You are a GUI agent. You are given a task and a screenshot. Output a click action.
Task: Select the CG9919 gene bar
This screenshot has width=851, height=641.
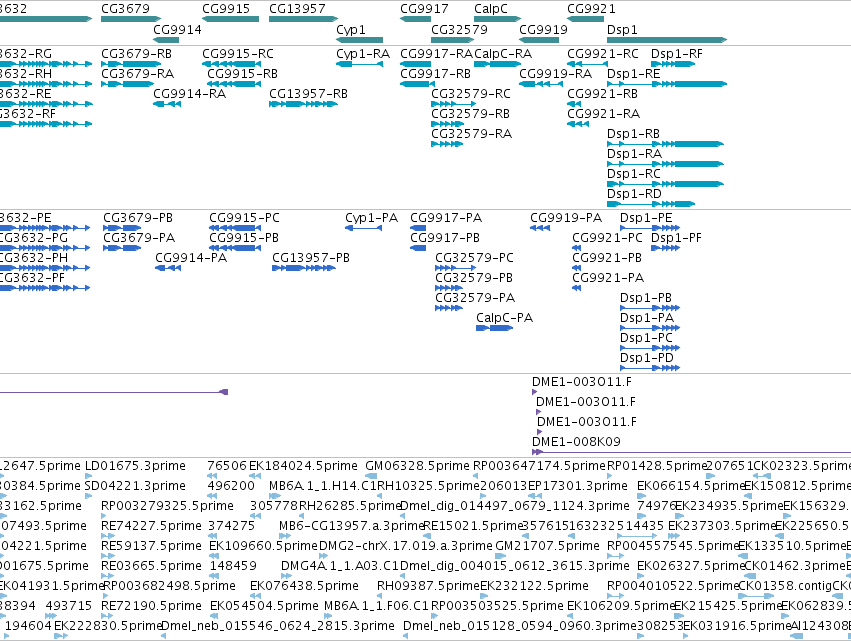click(538, 40)
